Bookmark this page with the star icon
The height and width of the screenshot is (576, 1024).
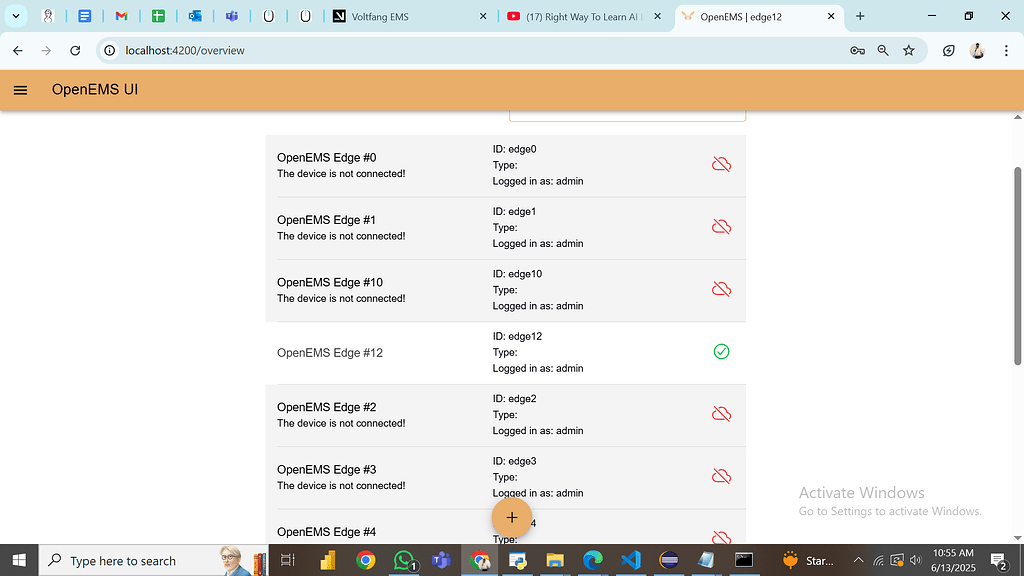908,49
